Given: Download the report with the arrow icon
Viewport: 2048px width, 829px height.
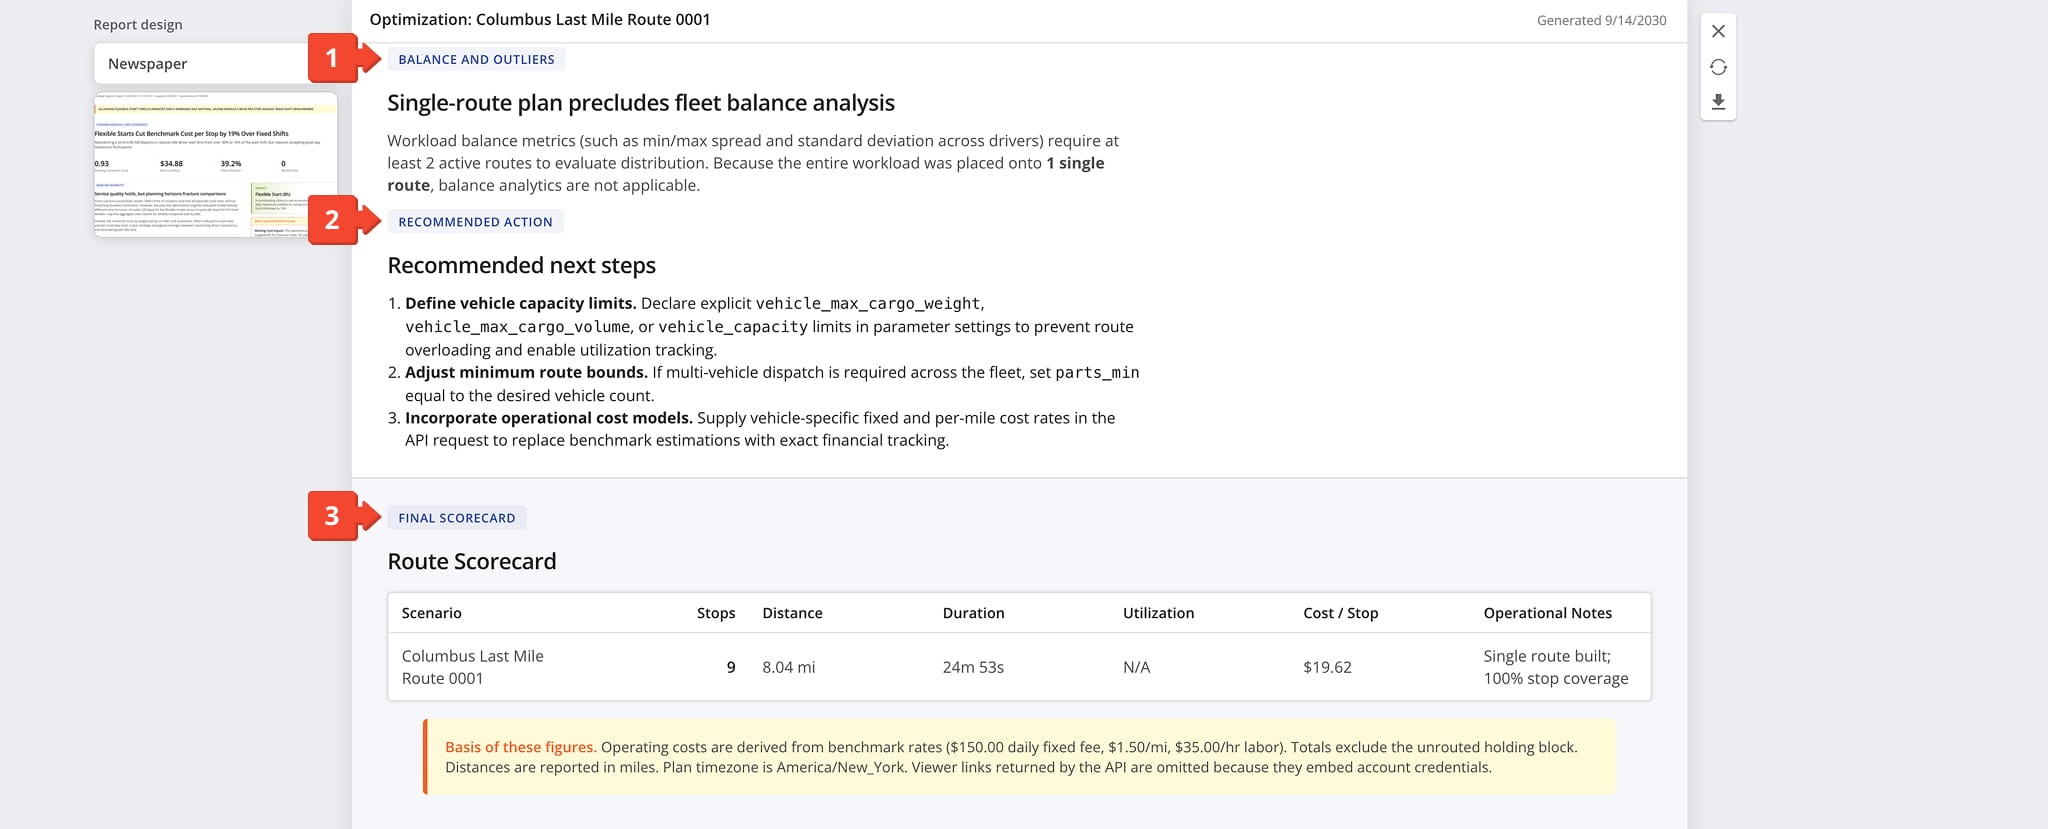Looking at the screenshot, I should click(1718, 102).
